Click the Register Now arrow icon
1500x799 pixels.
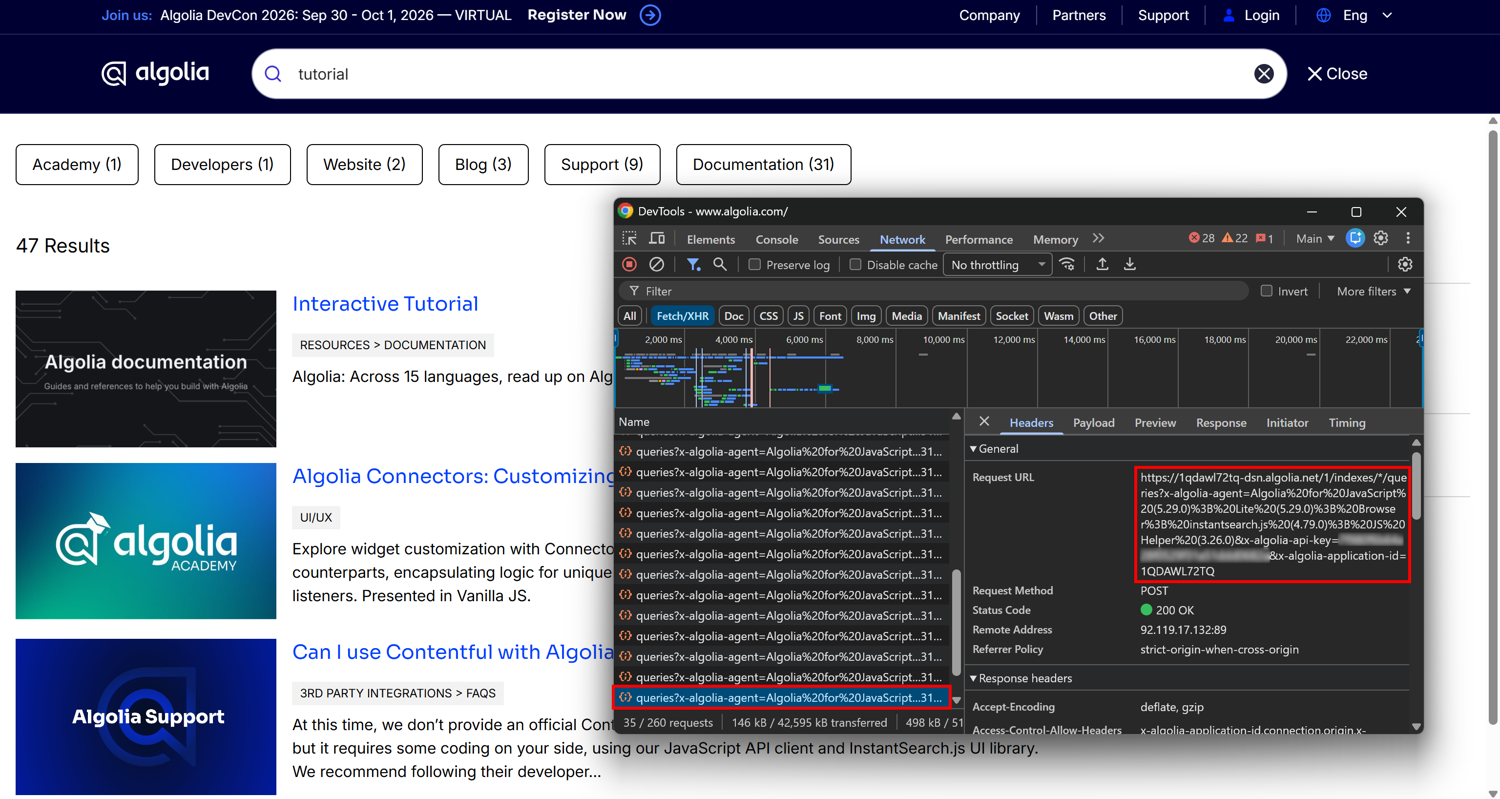click(650, 15)
